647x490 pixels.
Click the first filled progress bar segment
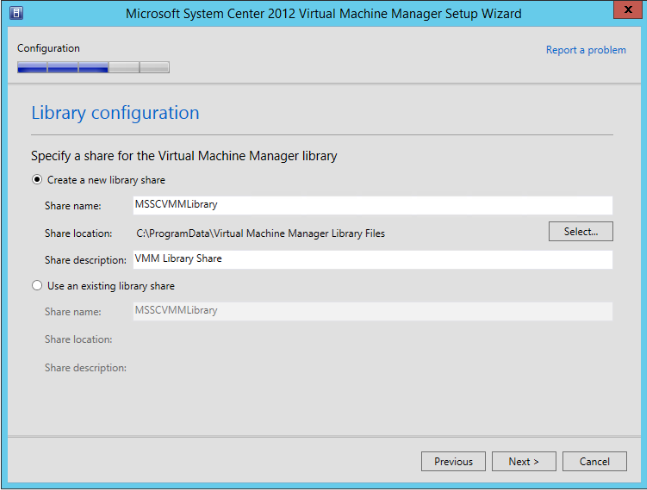pyautogui.click(x=32, y=68)
